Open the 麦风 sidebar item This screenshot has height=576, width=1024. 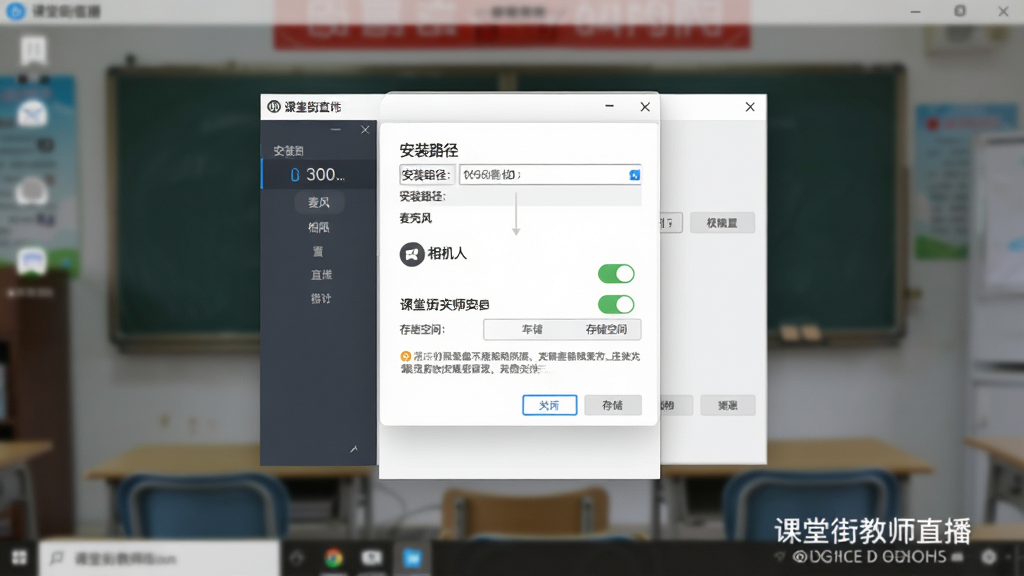pos(319,202)
